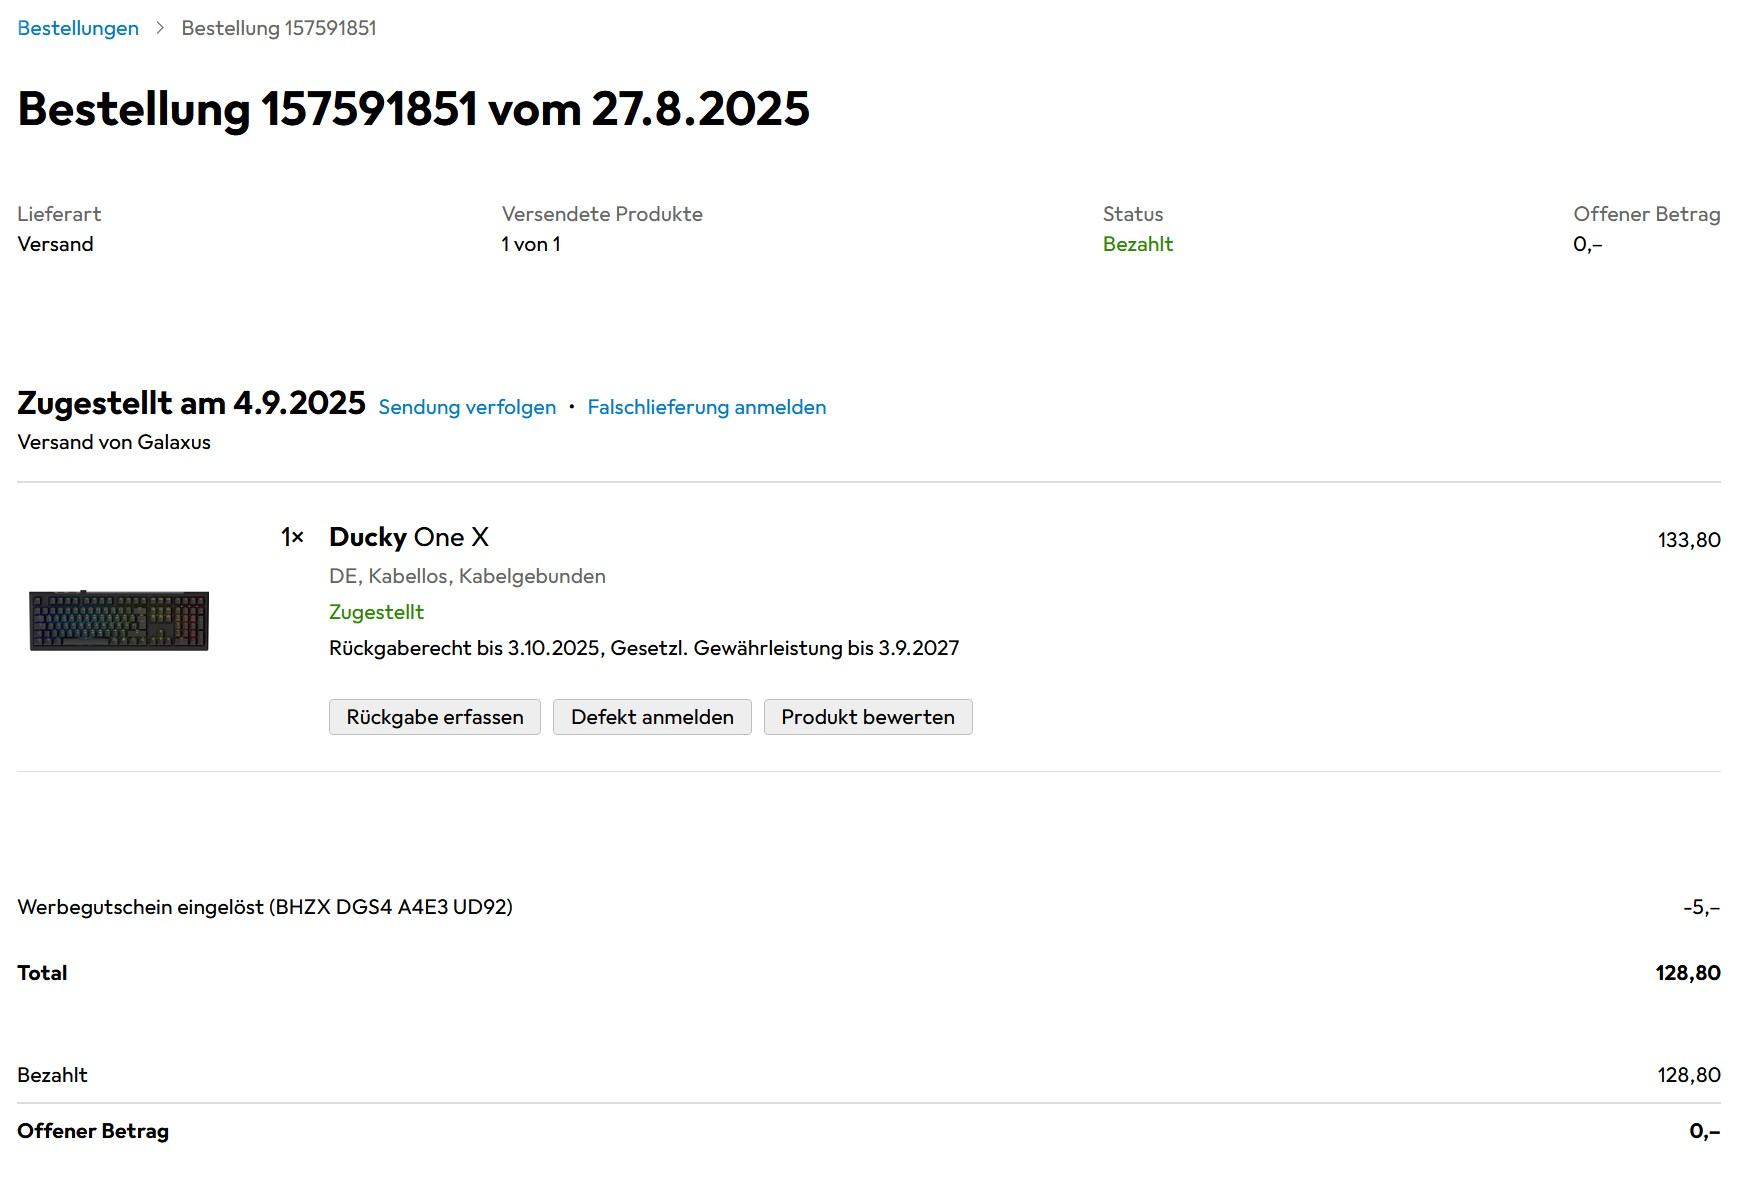
Task: Click the product price 133,80
Action: (x=1688, y=540)
